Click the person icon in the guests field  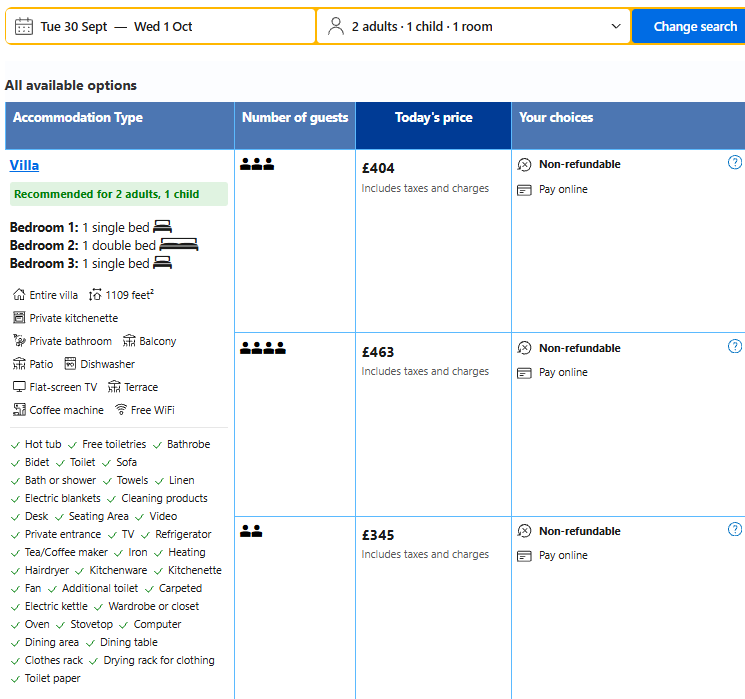(336, 26)
